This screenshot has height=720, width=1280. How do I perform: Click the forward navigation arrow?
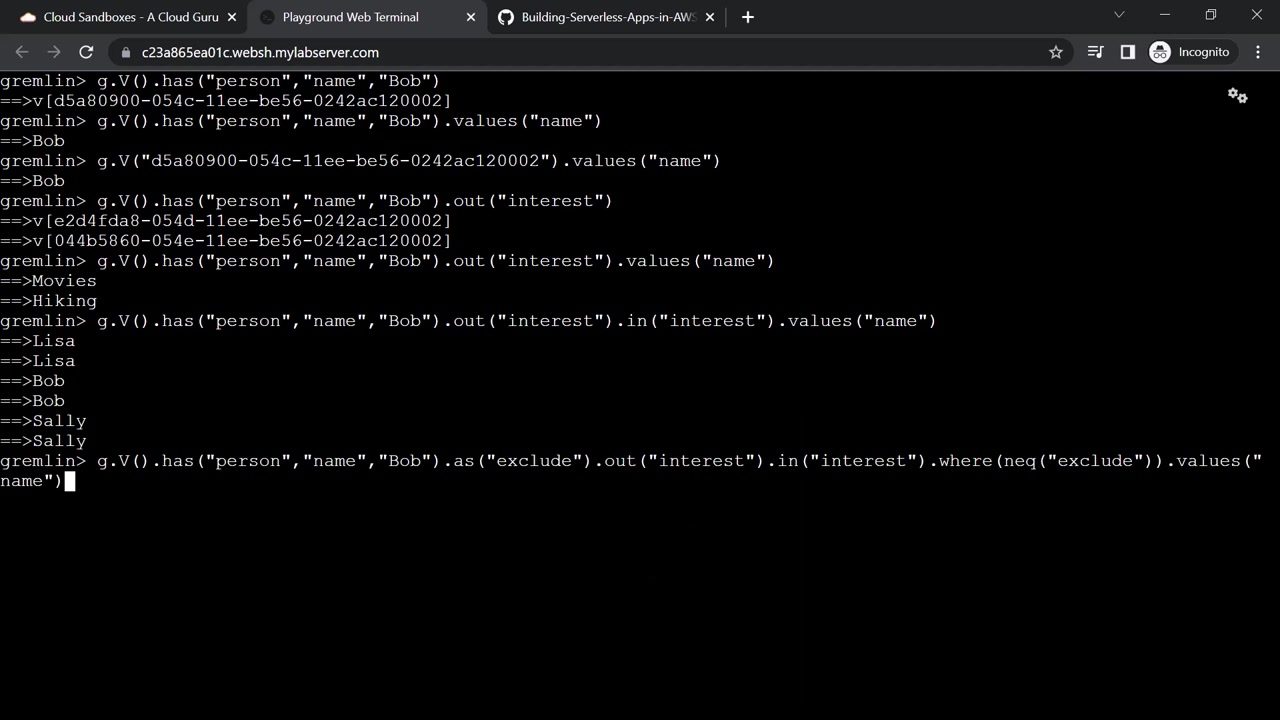(x=54, y=52)
